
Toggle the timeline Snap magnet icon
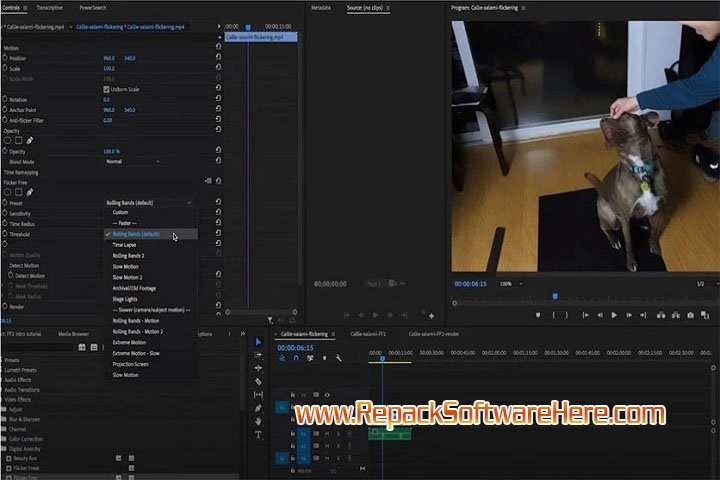coord(296,358)
